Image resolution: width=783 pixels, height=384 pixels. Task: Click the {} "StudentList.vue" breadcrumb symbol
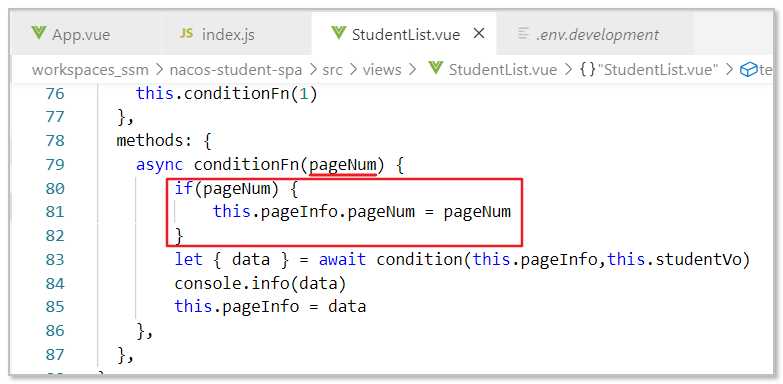click(649, 70)
